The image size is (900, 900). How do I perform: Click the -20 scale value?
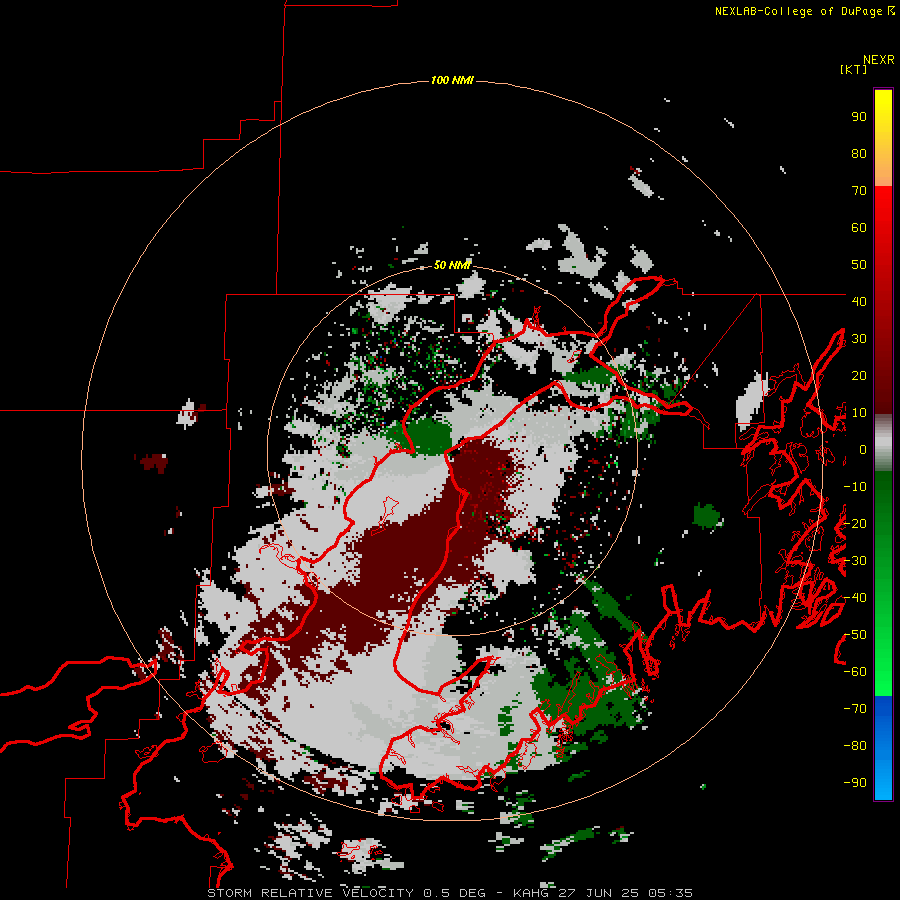point(855,524)
